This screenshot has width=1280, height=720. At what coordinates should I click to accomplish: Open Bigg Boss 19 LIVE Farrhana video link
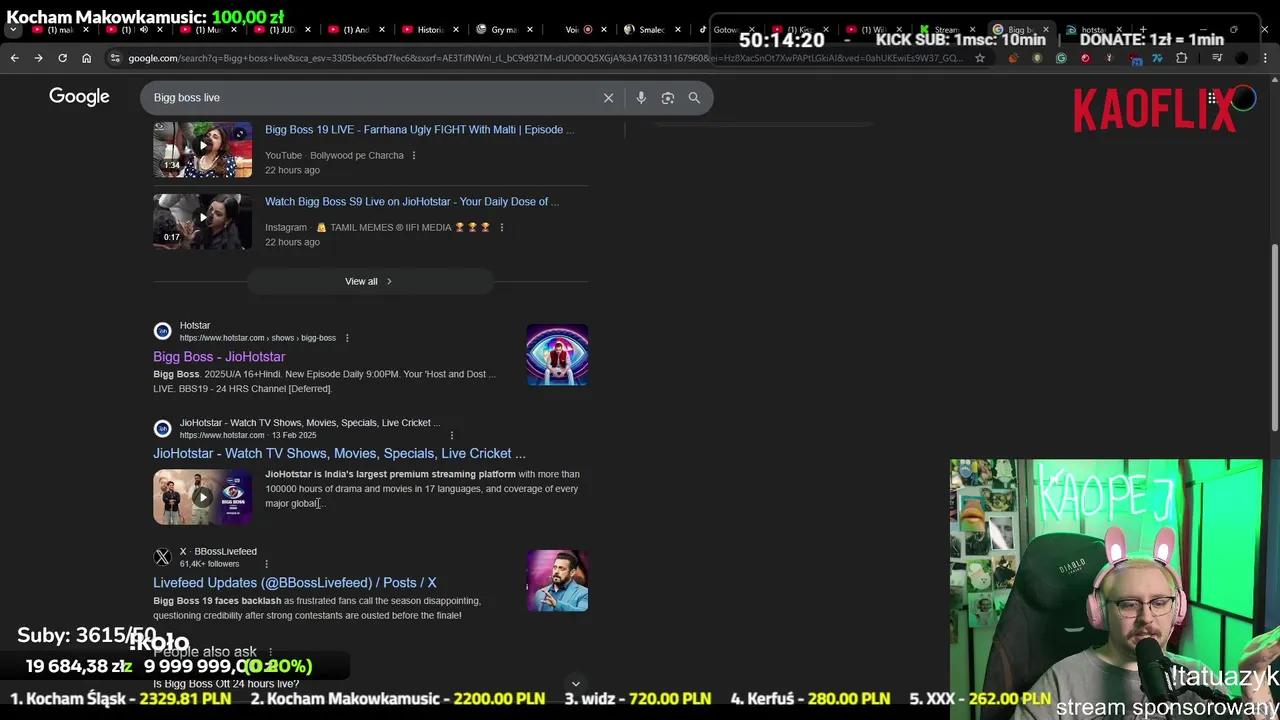(419, 129)
